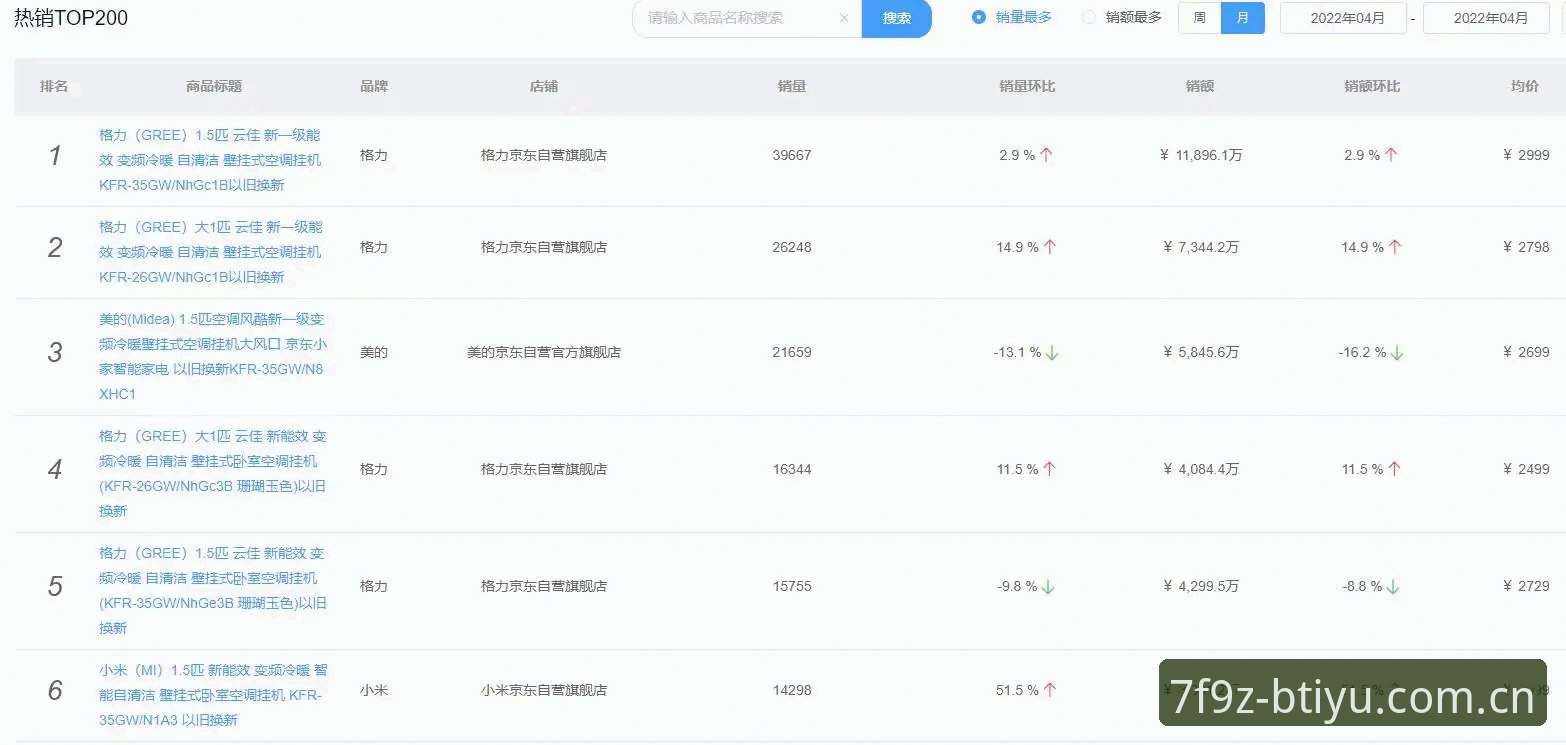Click brand cell 小米
The image size is (1566, 745).
pyautogui.click(x=374, y=690)
